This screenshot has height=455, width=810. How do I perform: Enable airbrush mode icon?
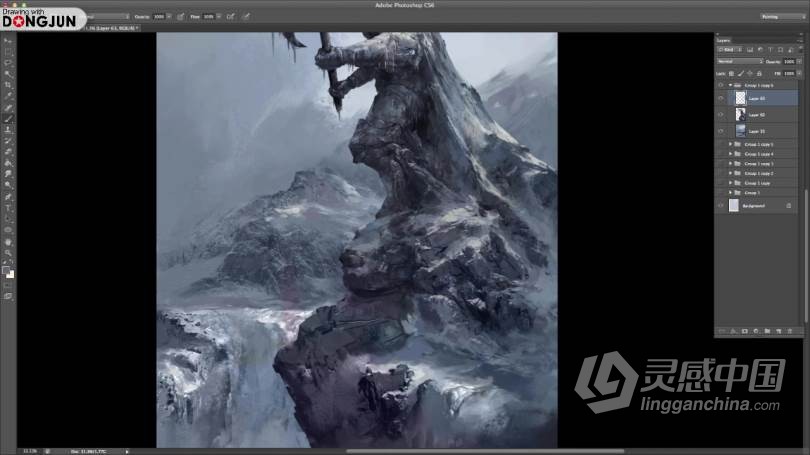tap(230, 17)
